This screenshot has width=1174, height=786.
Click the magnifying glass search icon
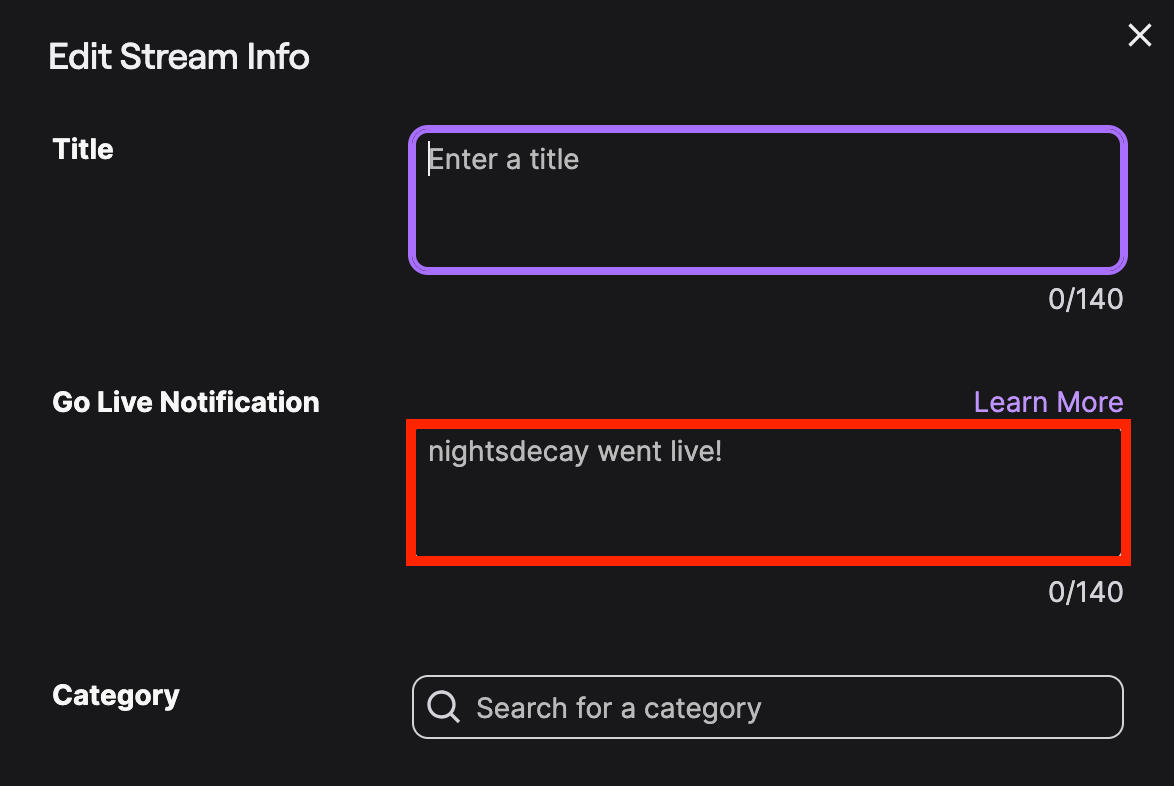[x=443, y=707]
